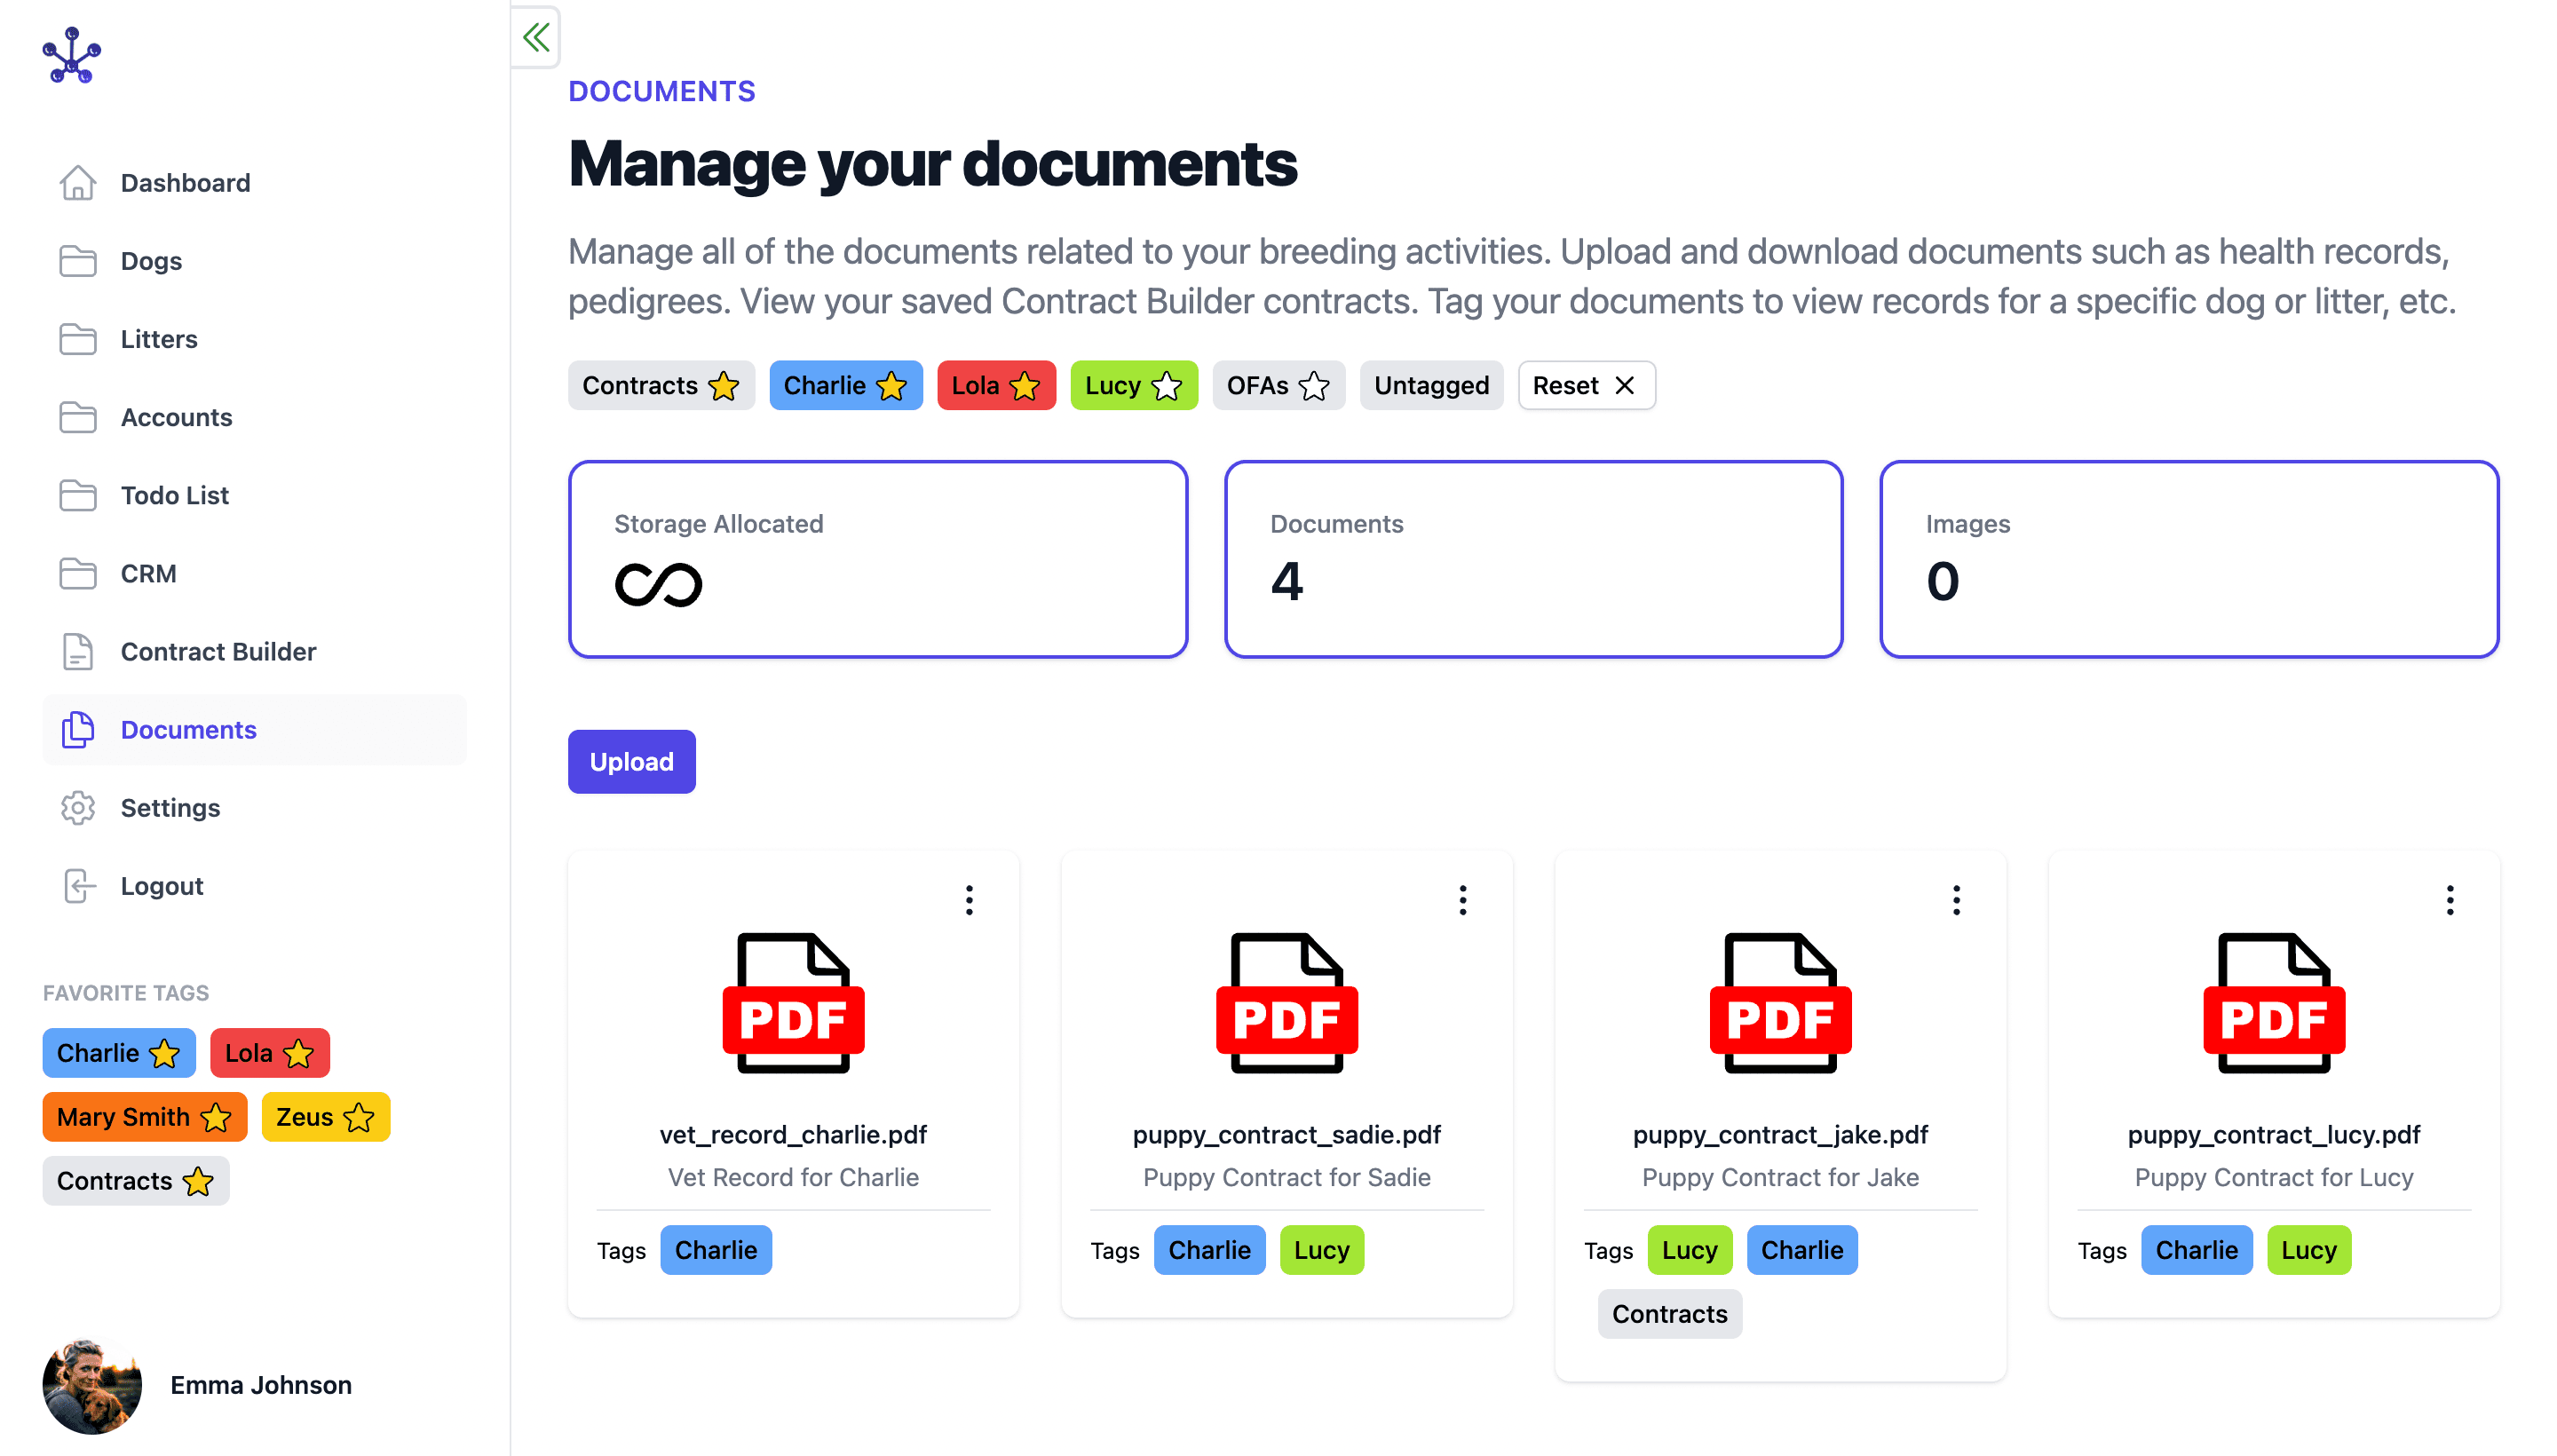The image size is (2557, 1456).
Task: Click the Contract Builder document icon
Action: tap(78, 651)
